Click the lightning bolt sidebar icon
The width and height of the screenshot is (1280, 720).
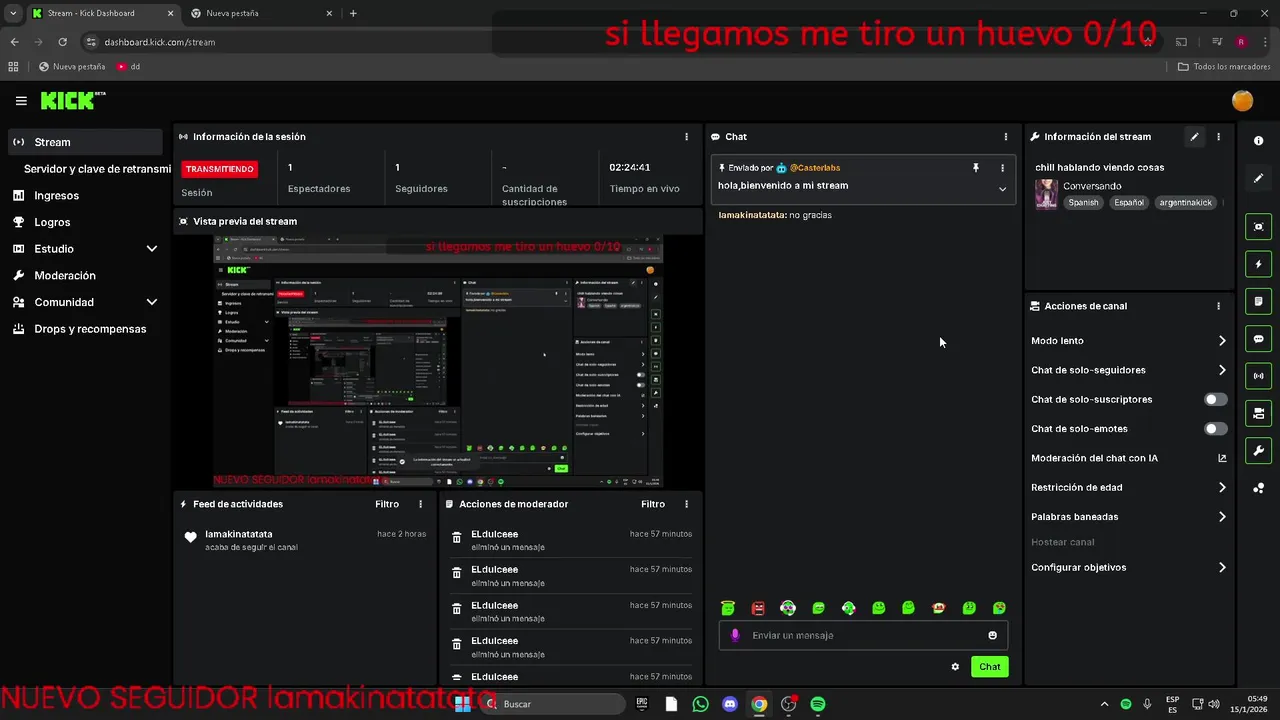(x=1259, y=264)
